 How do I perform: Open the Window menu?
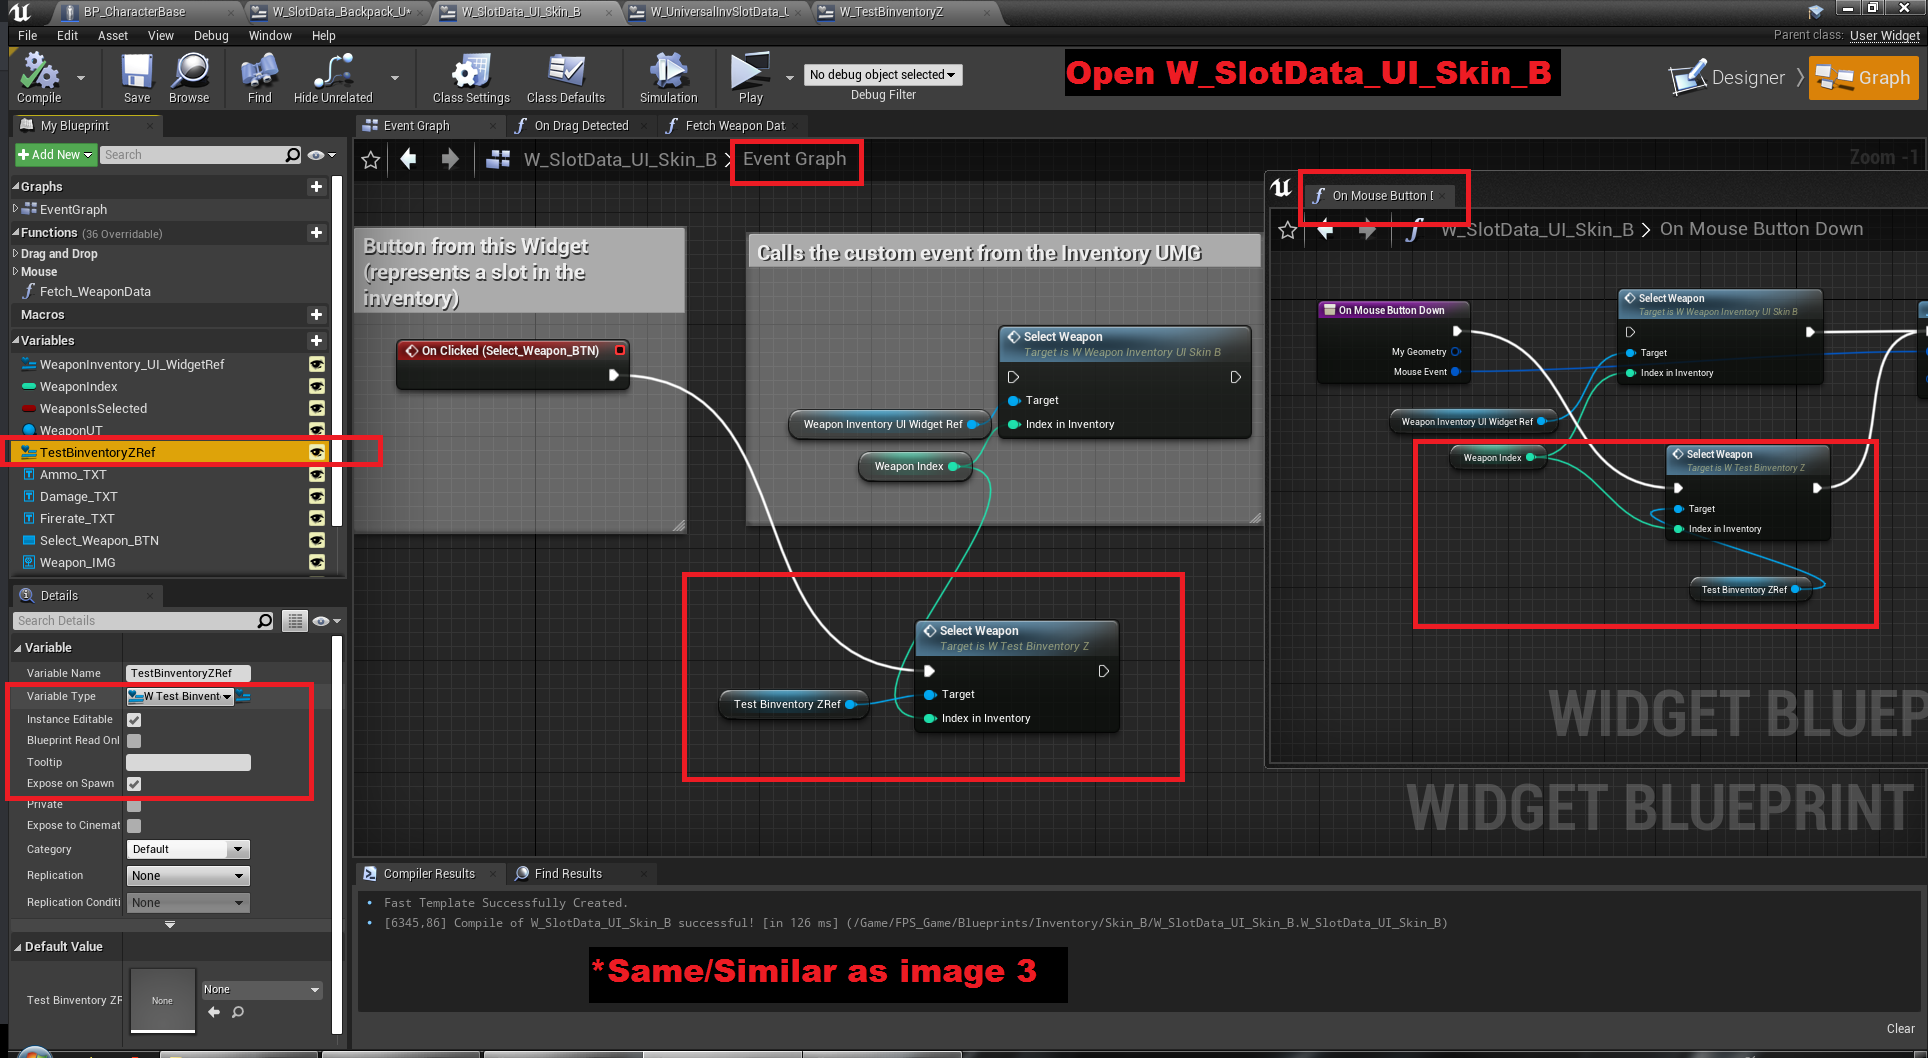270,35
